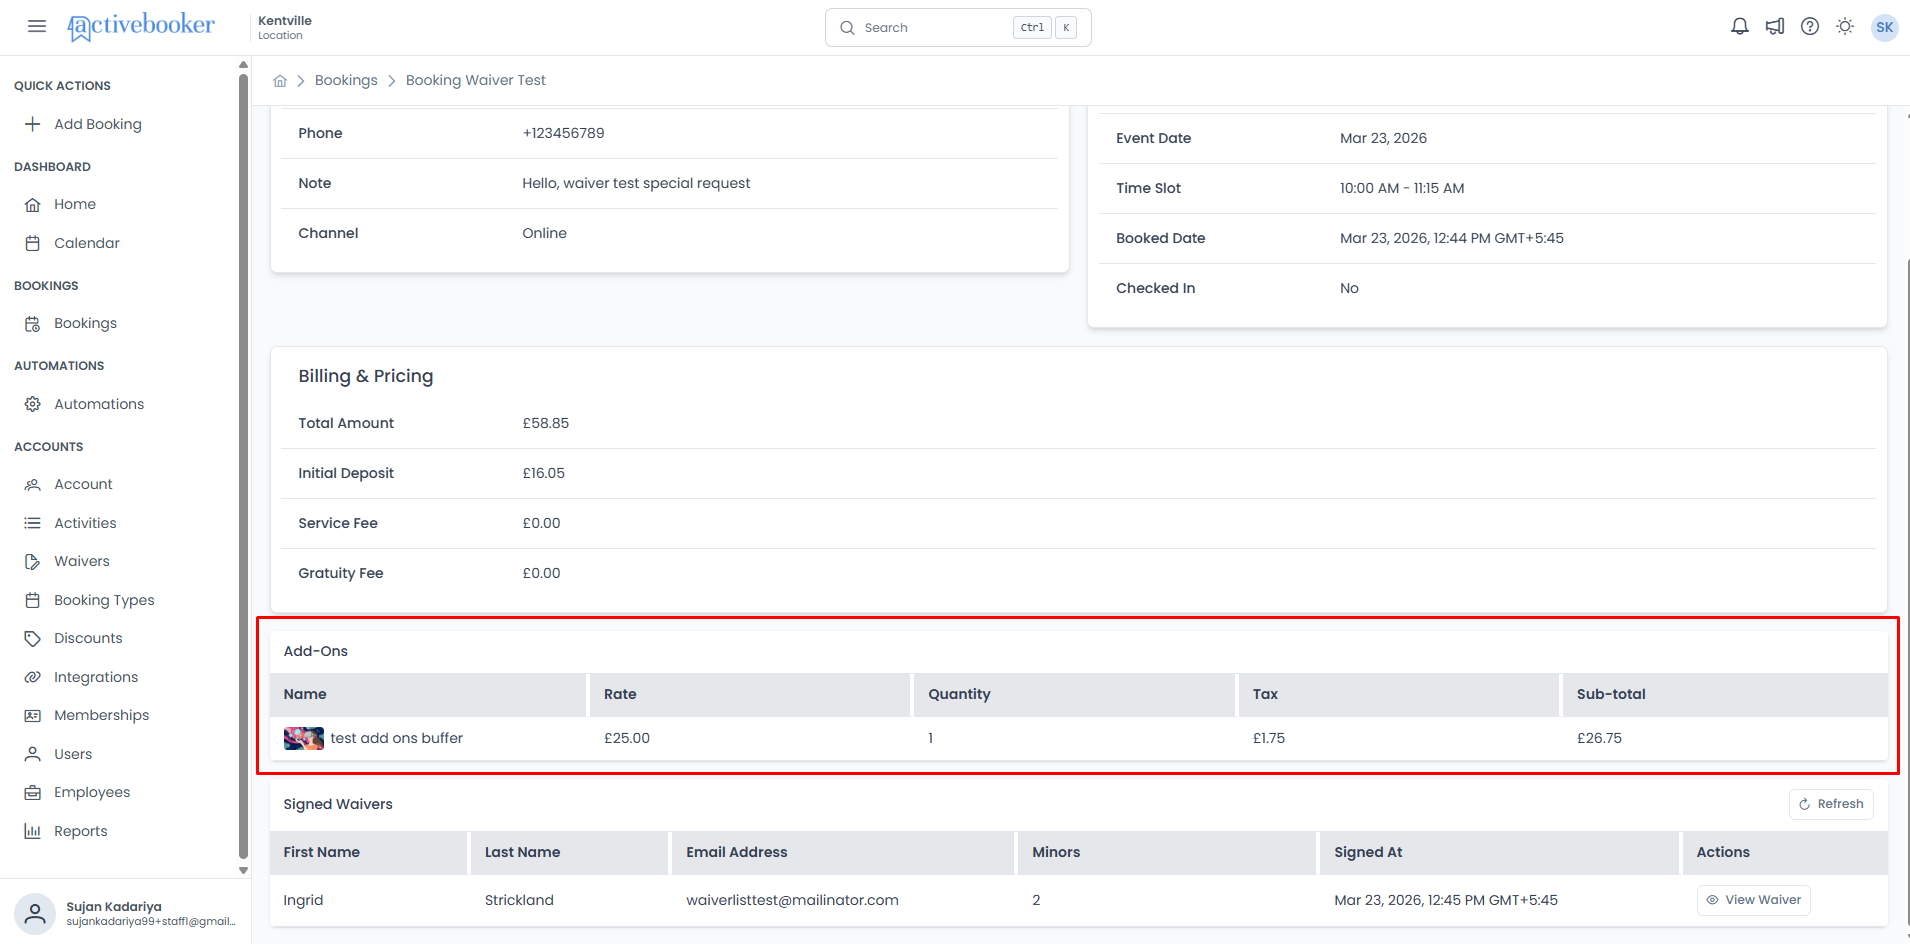Click the Automations gear icon
Viewport: 1910px width, 944px height.
[x=33, y=404]
